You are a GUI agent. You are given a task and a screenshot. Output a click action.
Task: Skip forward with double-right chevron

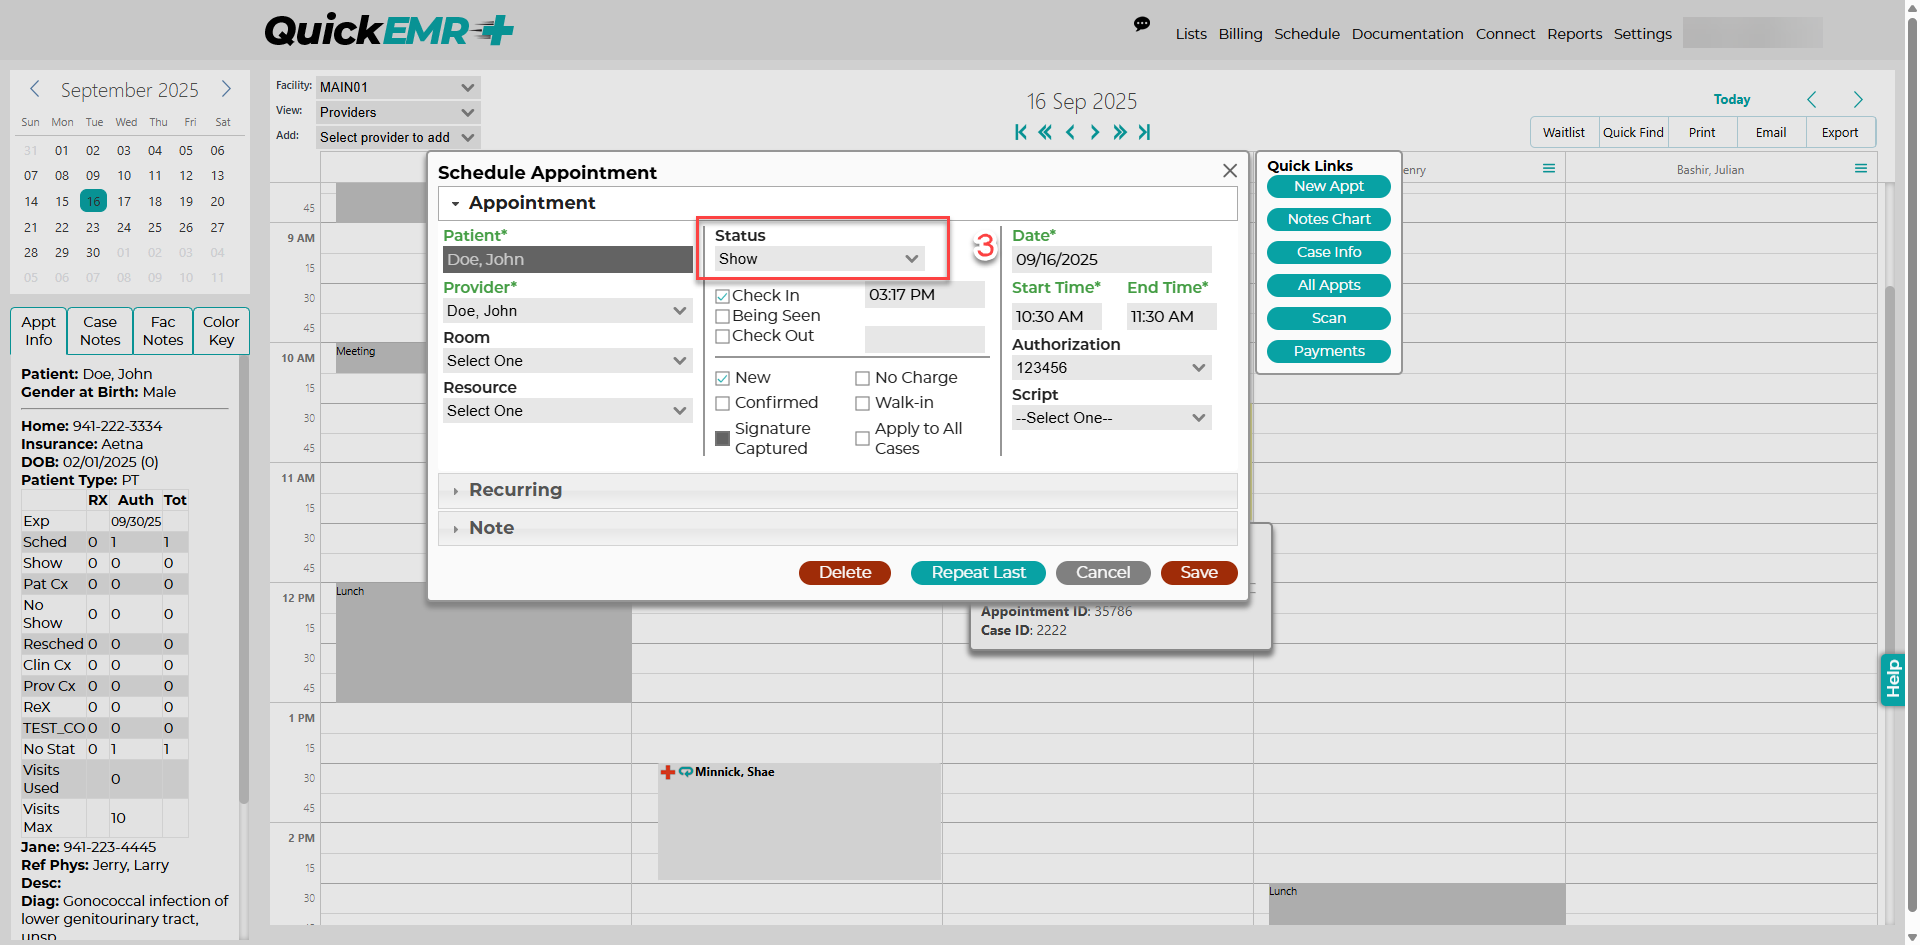pos(1119,132)
